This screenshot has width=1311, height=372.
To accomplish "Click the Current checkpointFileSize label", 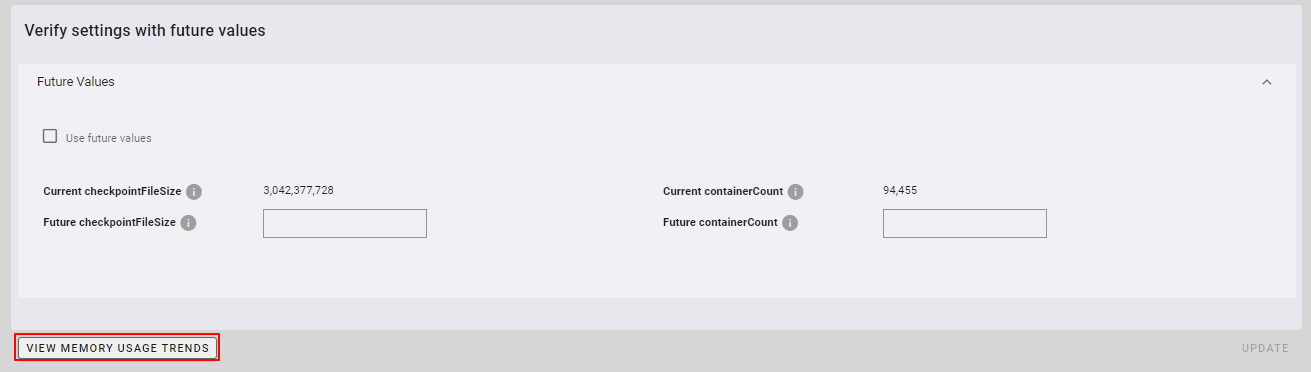I will pyautogui.click(x=112, y=191).
